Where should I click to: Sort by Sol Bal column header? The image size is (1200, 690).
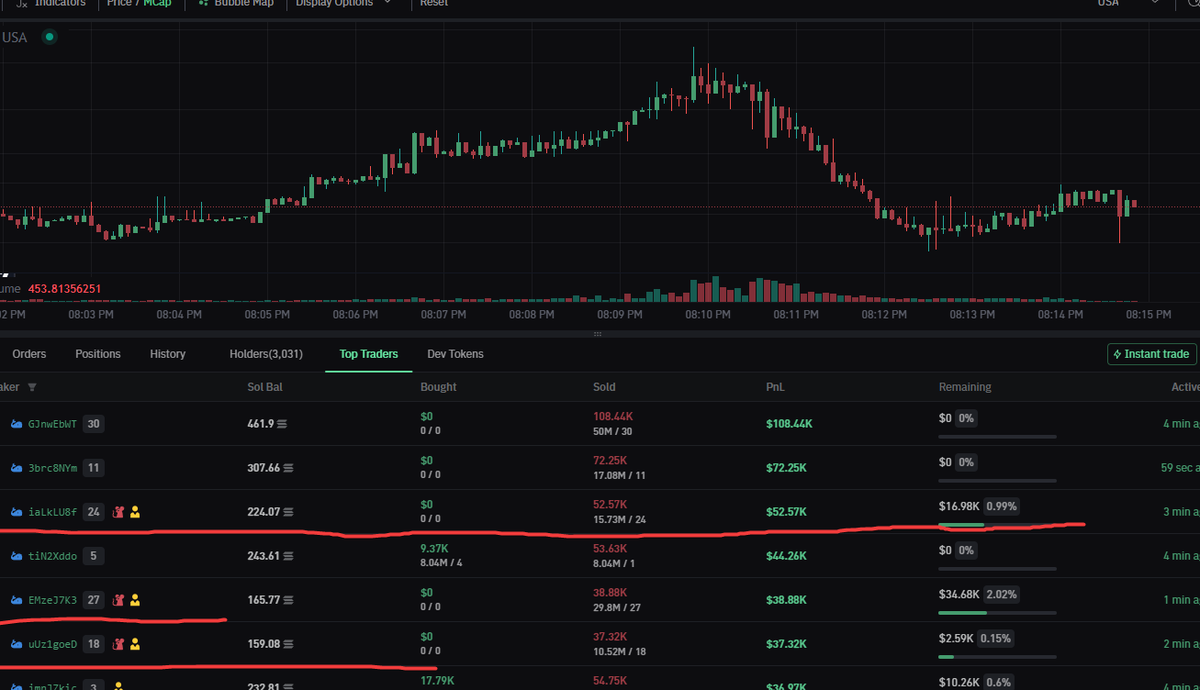264,387
